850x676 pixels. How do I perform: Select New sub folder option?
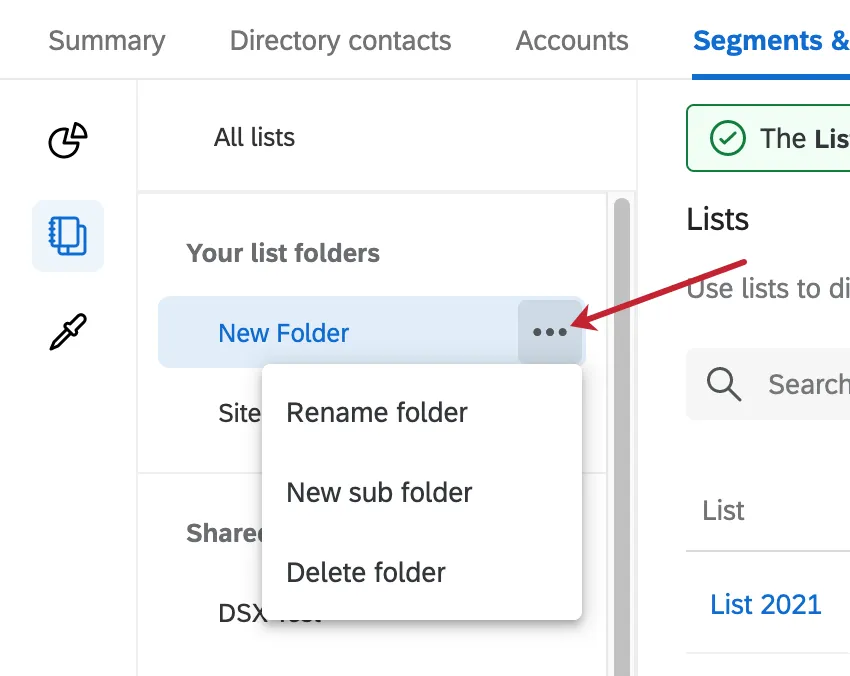[x=379, y=492]
